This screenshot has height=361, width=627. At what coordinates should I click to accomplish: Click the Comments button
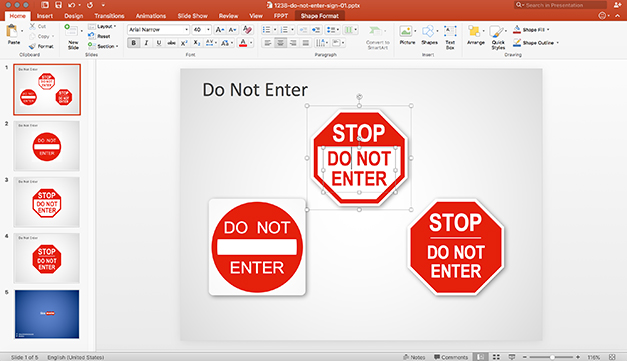(451, 357)
